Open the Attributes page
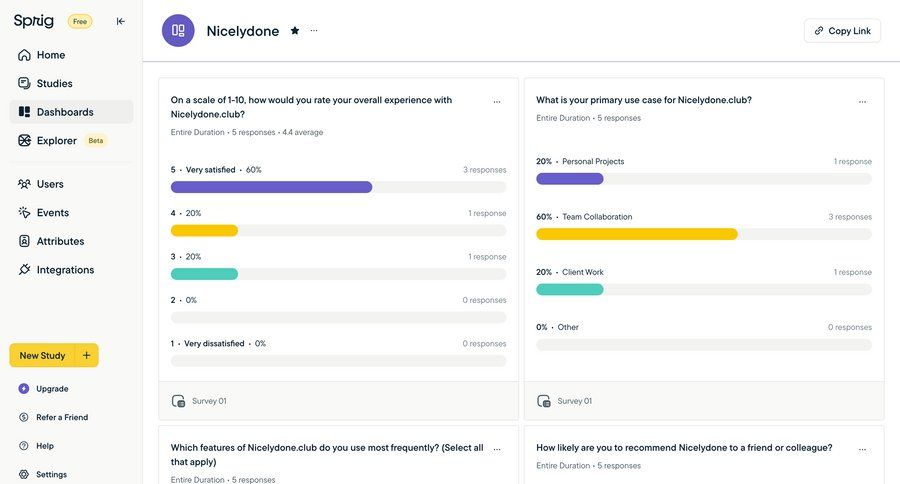This screenshot has height=484, width=900. click(x=60, y=241)
